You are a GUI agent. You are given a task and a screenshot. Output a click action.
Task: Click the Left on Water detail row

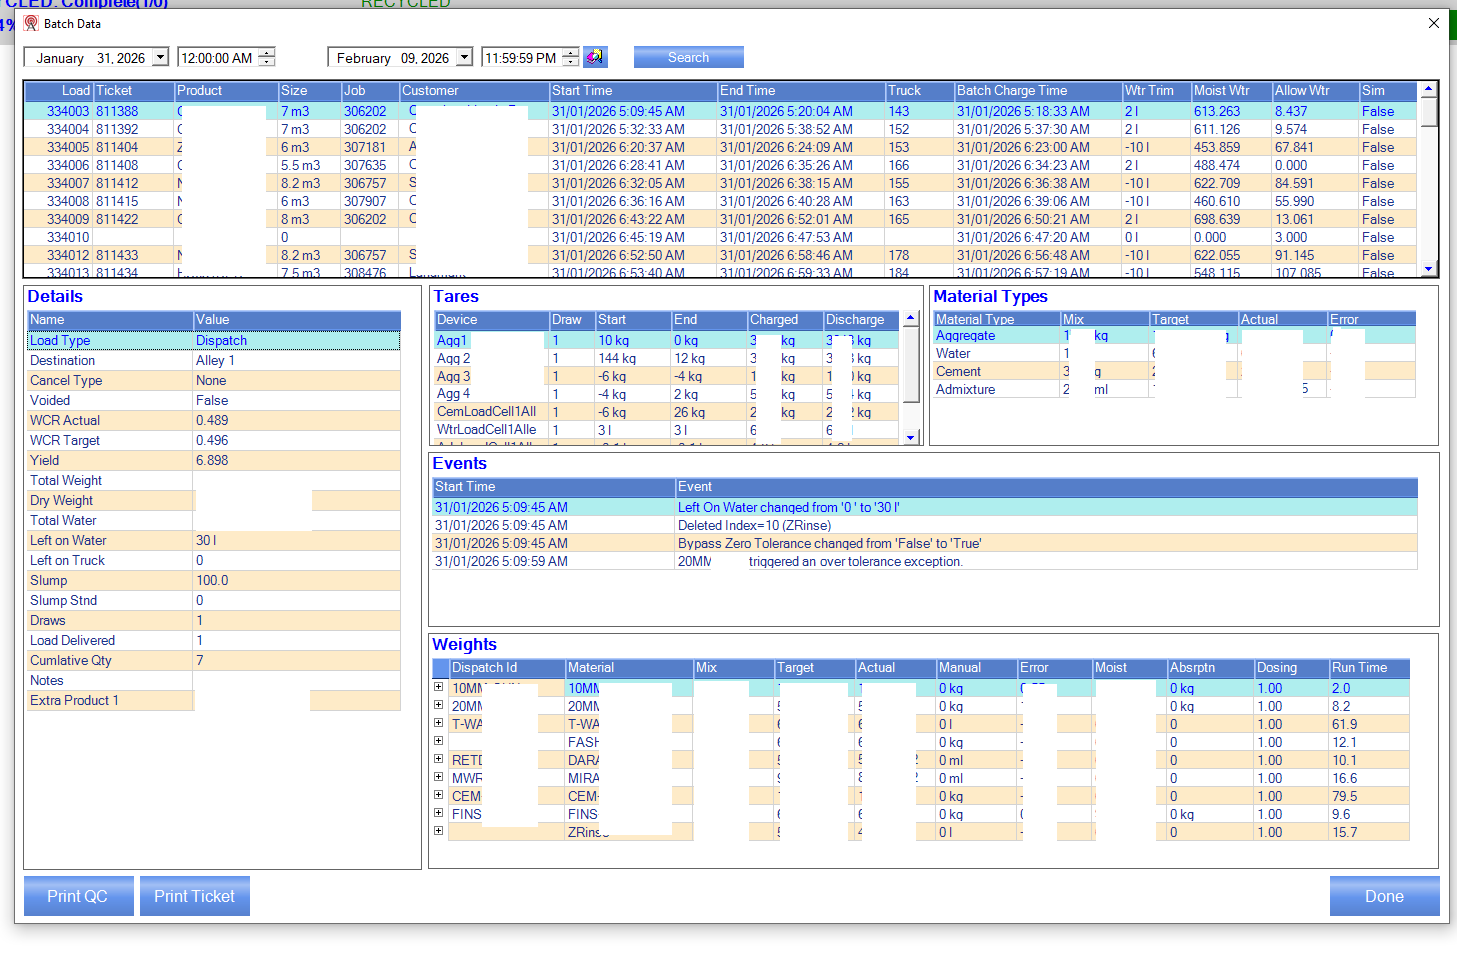coord(214,540)
